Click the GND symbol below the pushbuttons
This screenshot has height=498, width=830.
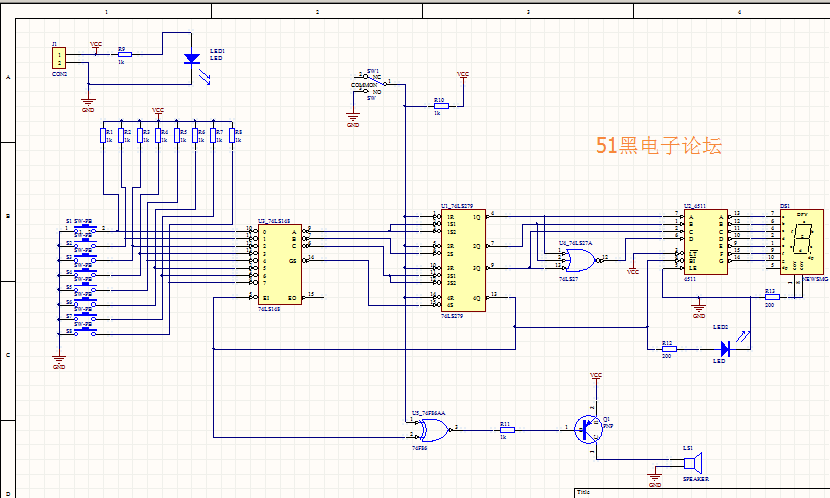59,361
